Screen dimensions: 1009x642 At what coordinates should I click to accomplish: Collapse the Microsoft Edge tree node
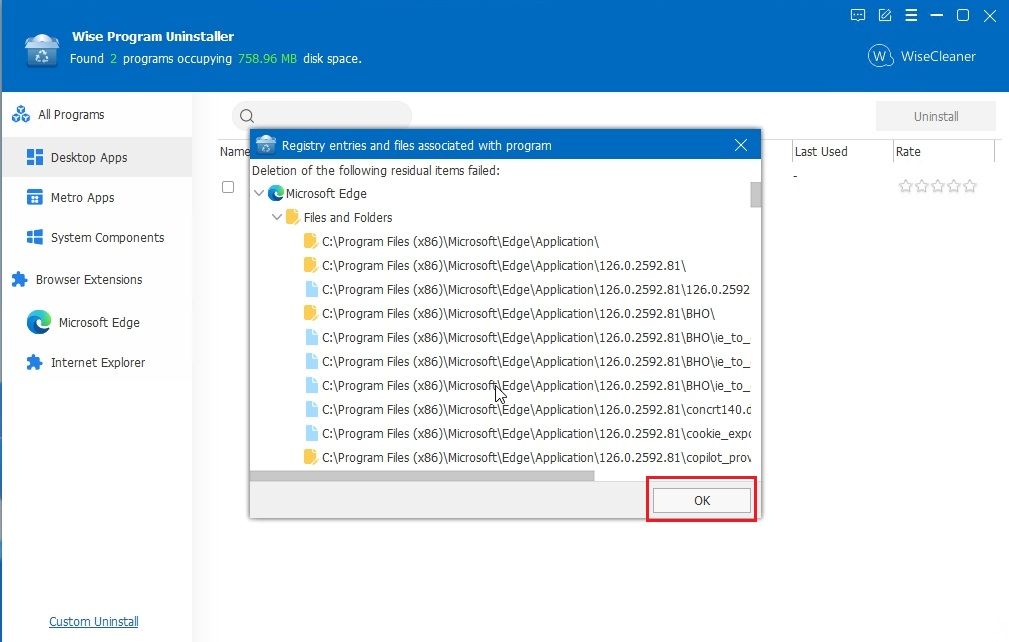[x=259, y=193]
